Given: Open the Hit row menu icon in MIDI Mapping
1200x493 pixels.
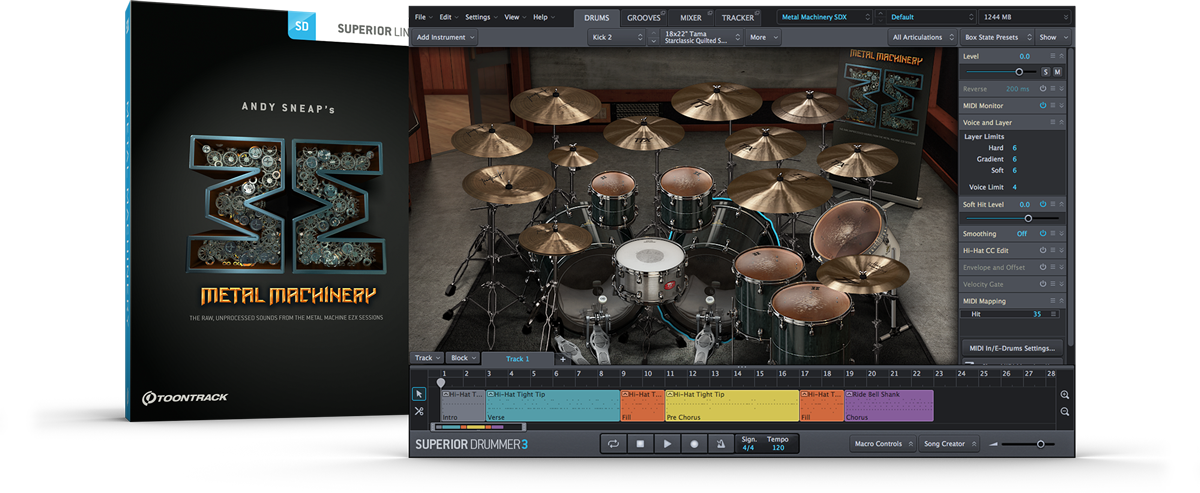Looking at the screenshot, I should (x=1052, y=314).
